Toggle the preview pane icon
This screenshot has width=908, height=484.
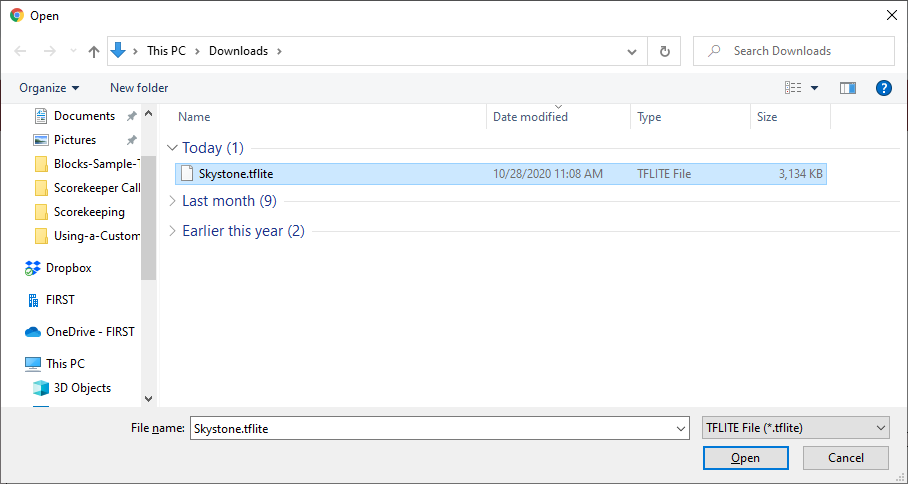click(x=847, y=88)
